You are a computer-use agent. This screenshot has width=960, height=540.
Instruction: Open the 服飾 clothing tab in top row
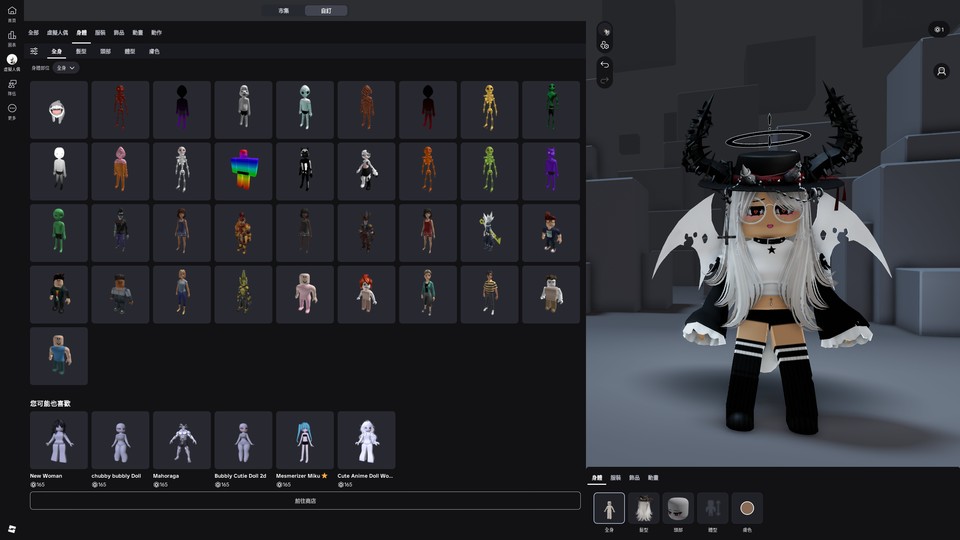(x=100, y=32)
